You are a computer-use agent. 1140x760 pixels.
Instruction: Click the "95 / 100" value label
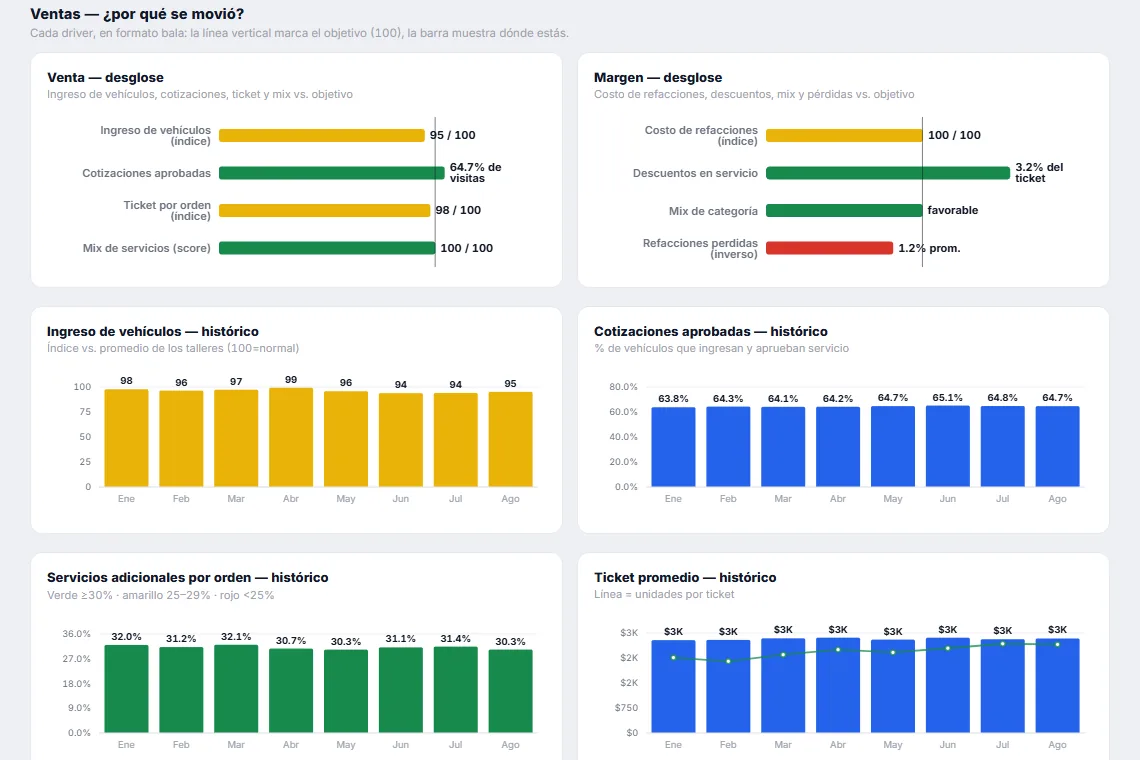coord(452,135)
